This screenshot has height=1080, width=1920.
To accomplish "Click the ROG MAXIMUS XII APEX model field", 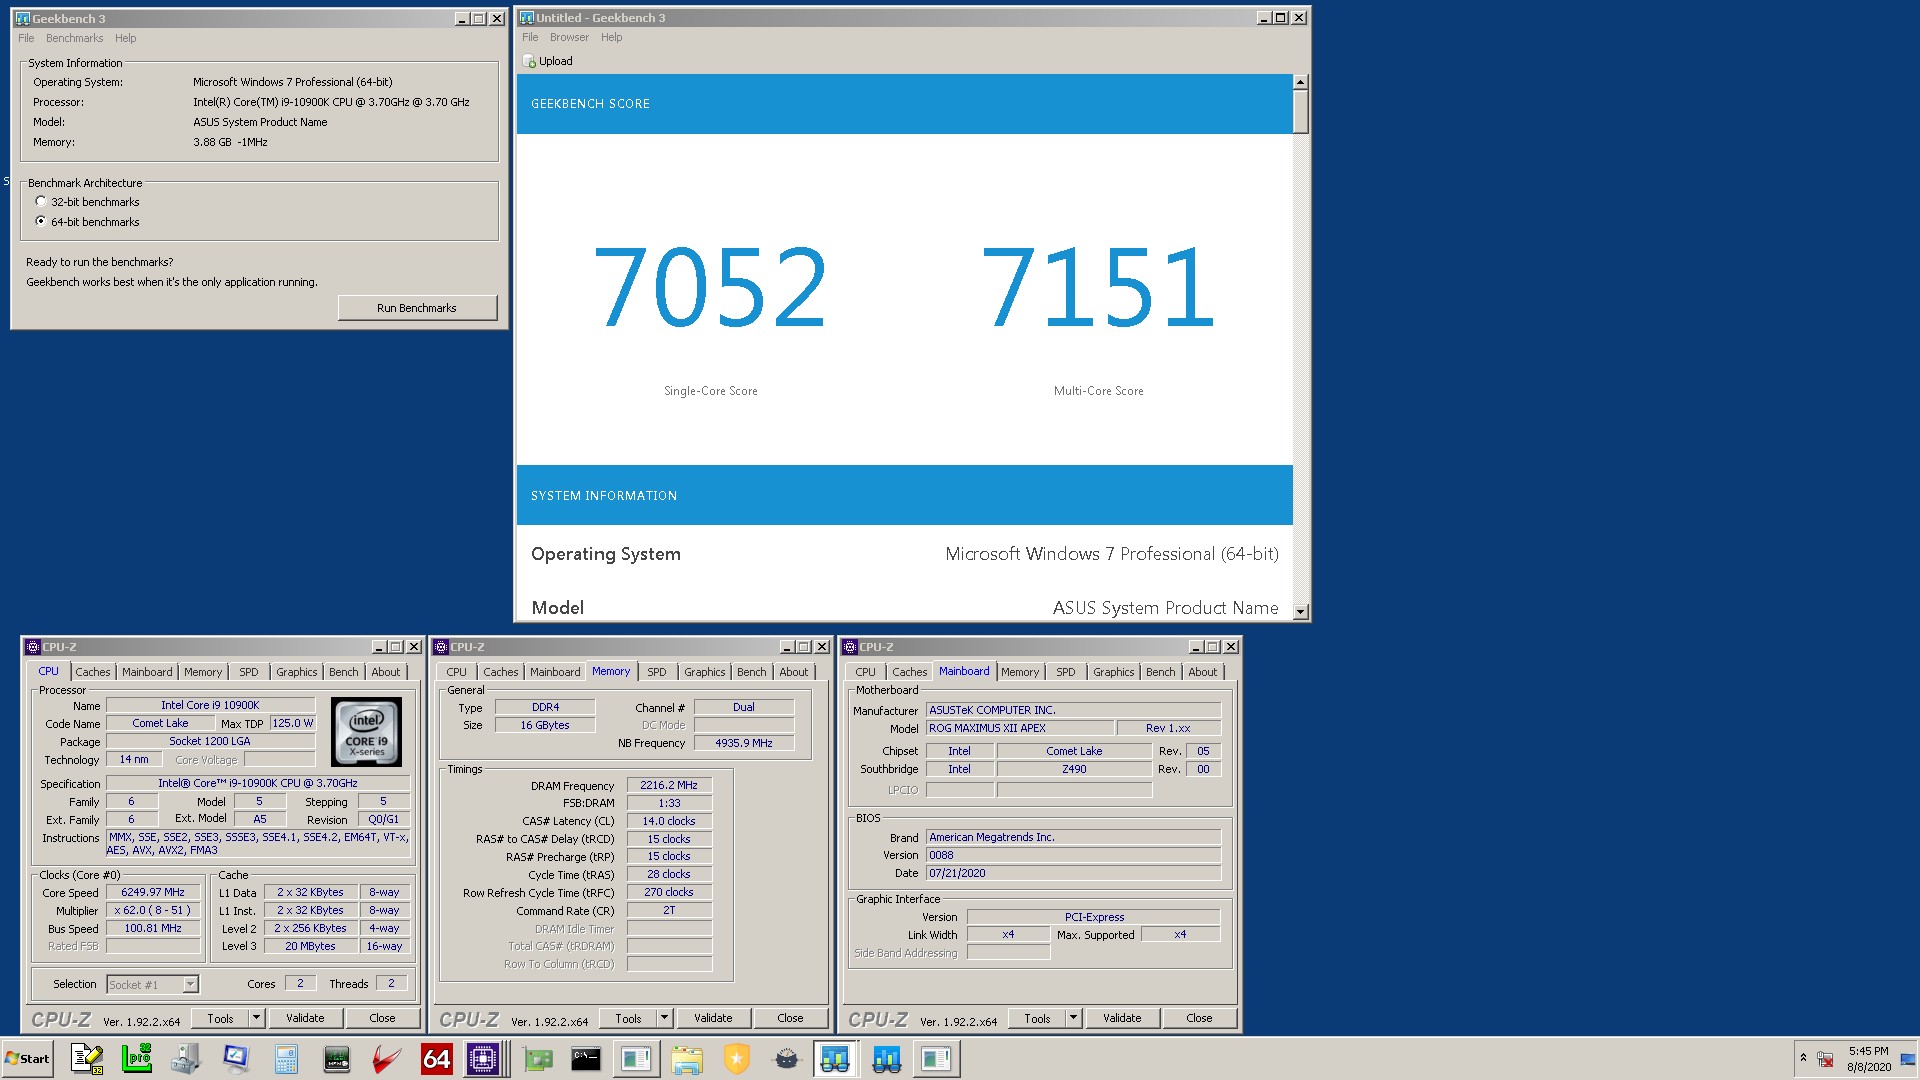I will pos(1019,728).
